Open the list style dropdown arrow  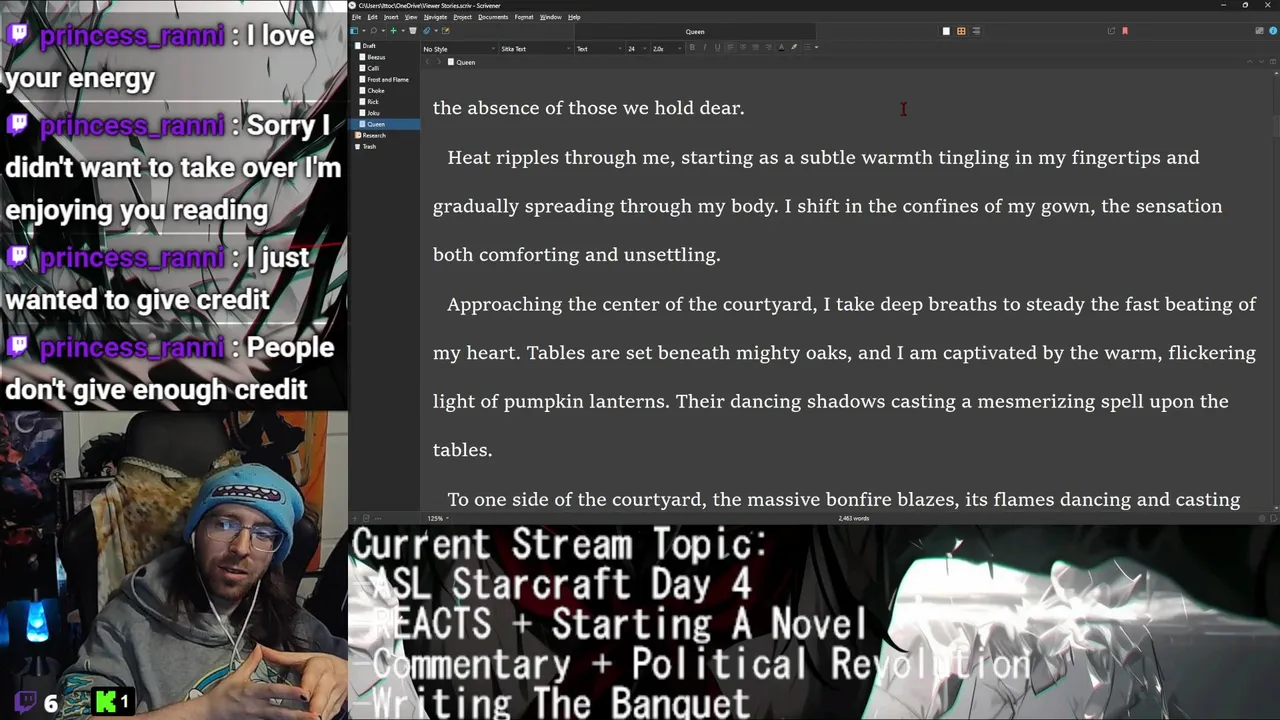(816, 48)
